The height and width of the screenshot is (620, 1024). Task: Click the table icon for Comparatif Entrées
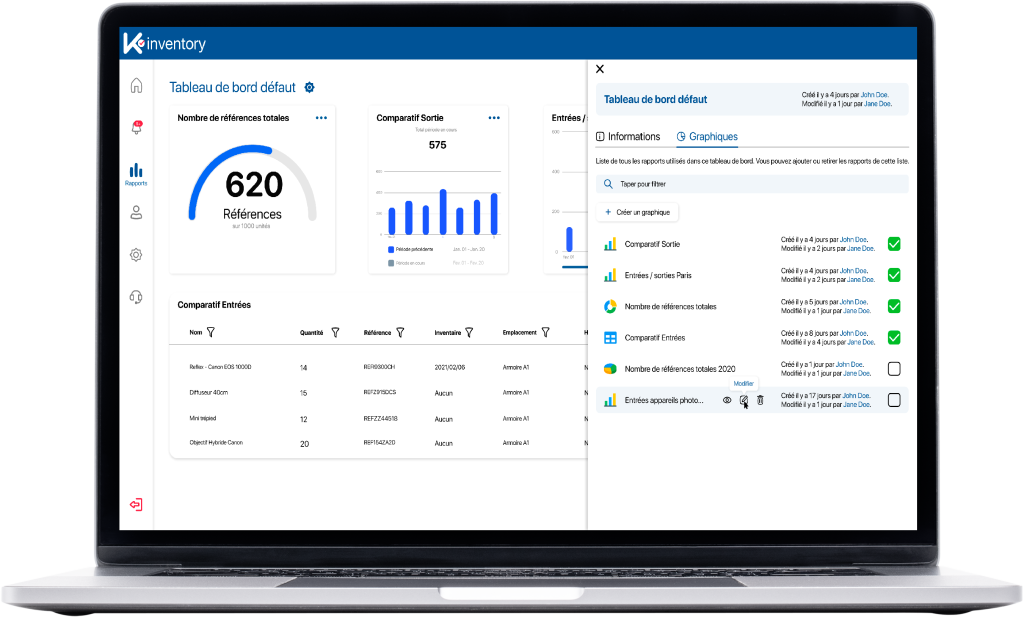[610, 338]
